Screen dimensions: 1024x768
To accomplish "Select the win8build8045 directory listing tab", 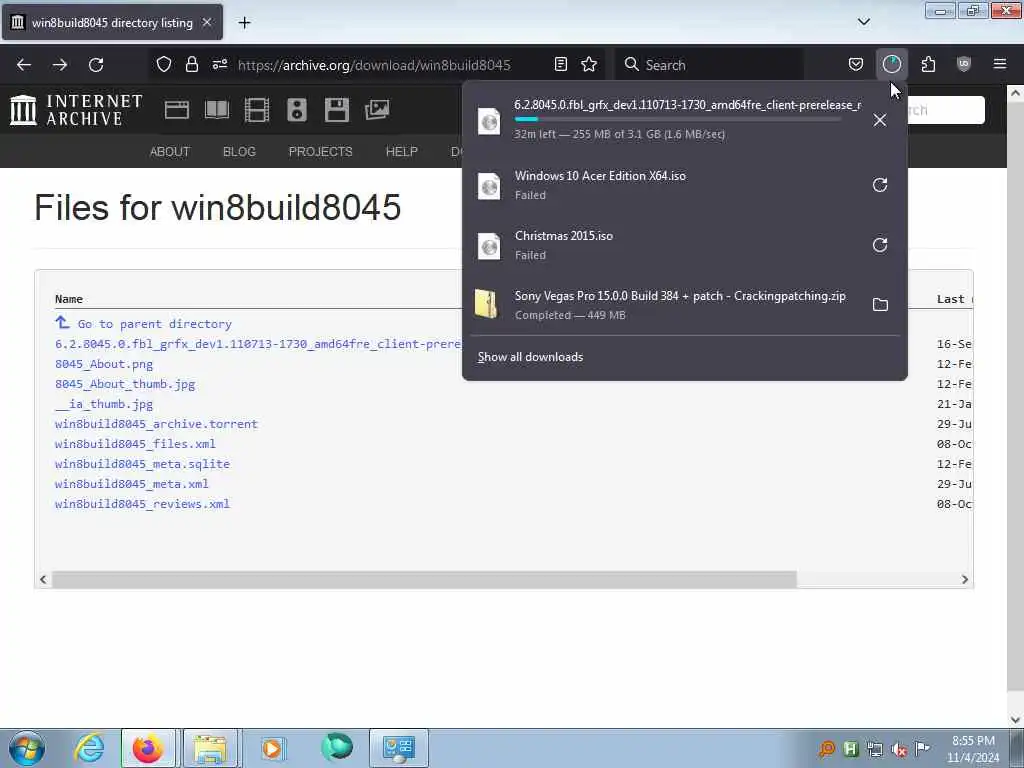I will coord(112,23).
